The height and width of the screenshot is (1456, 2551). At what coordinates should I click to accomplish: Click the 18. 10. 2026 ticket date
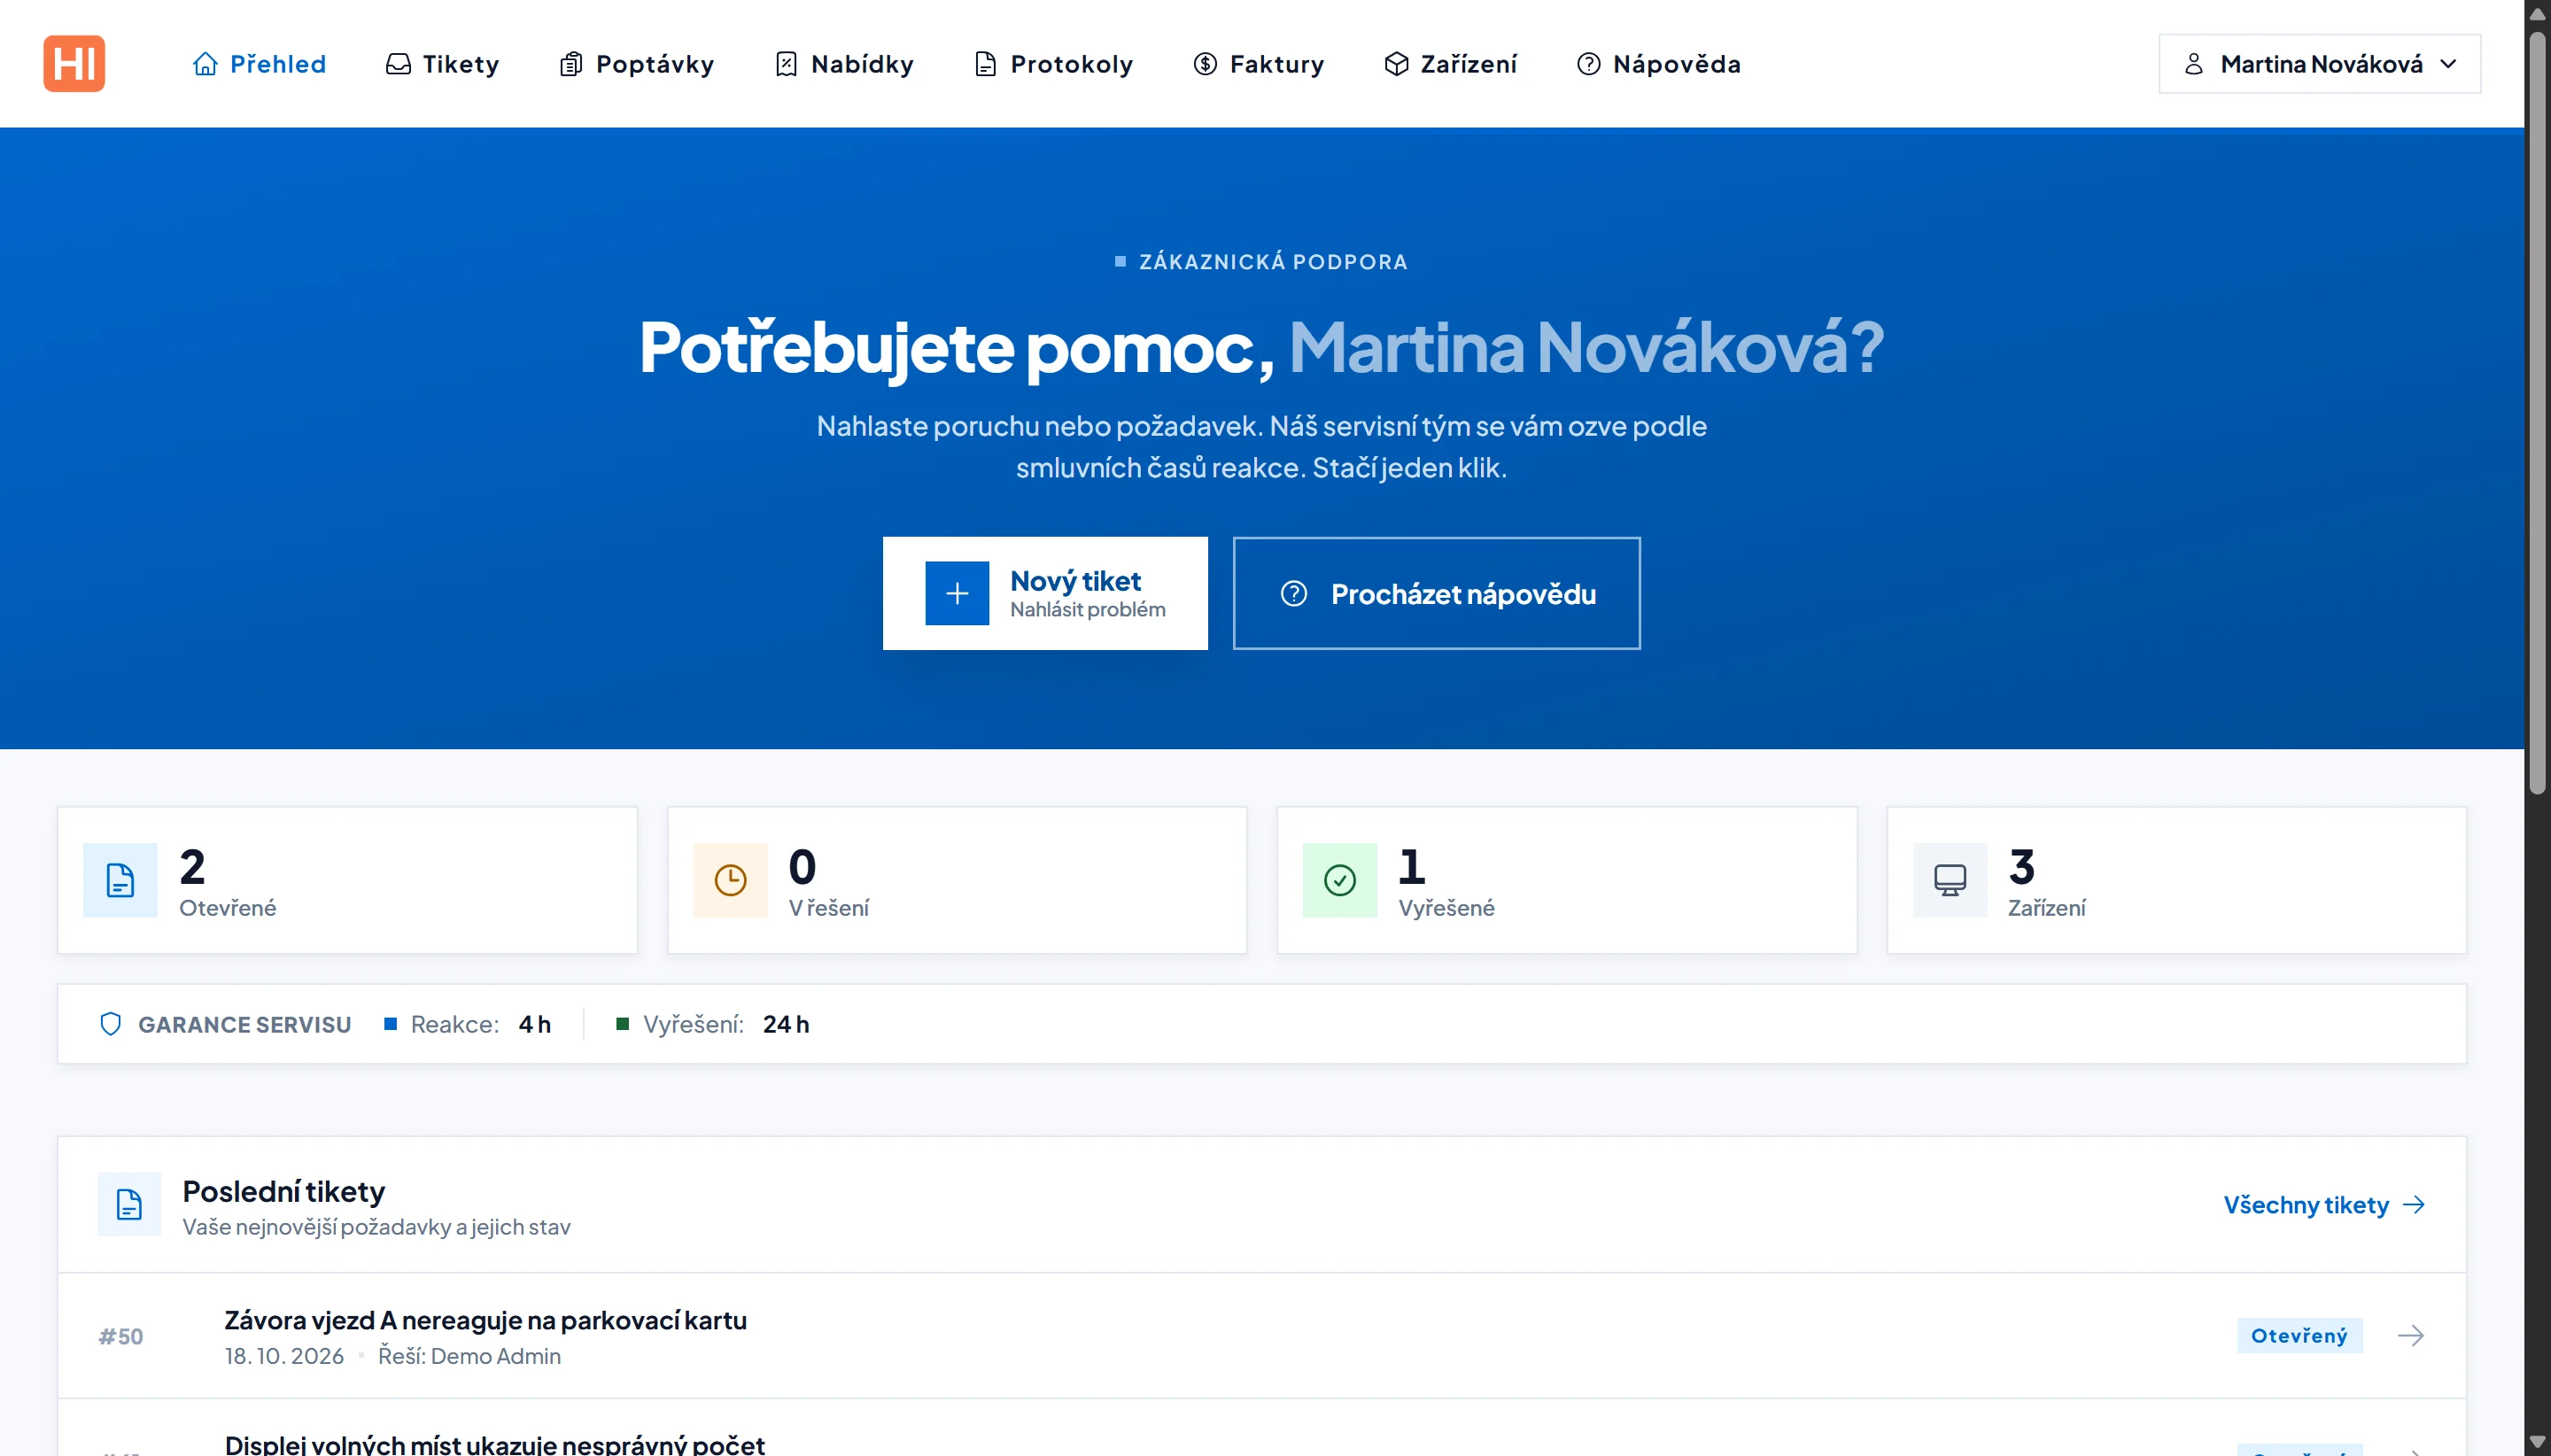pos(284,1356)
